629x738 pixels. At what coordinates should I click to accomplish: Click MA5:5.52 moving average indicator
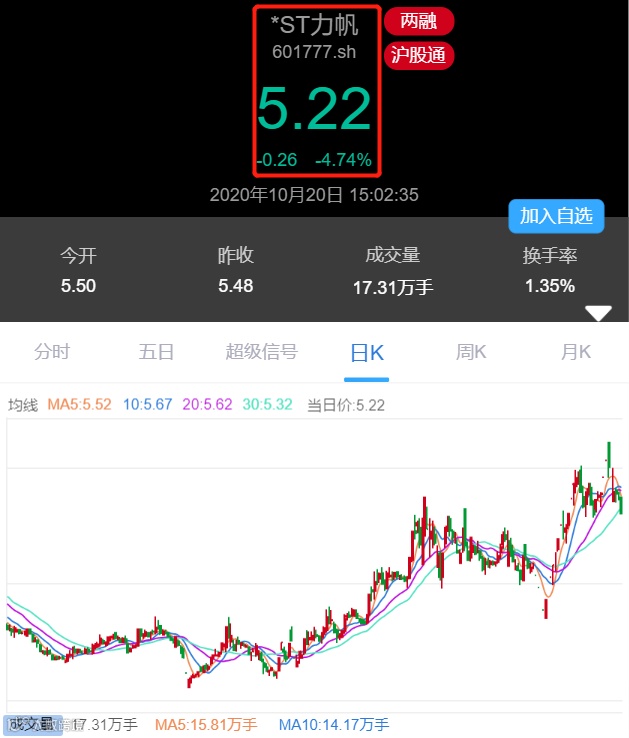click(x=80, y=405)
